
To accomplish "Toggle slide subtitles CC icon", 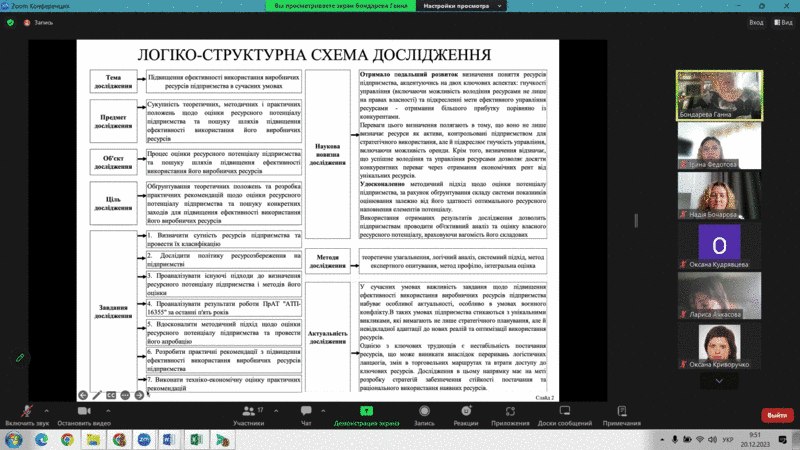I will 111,395.
